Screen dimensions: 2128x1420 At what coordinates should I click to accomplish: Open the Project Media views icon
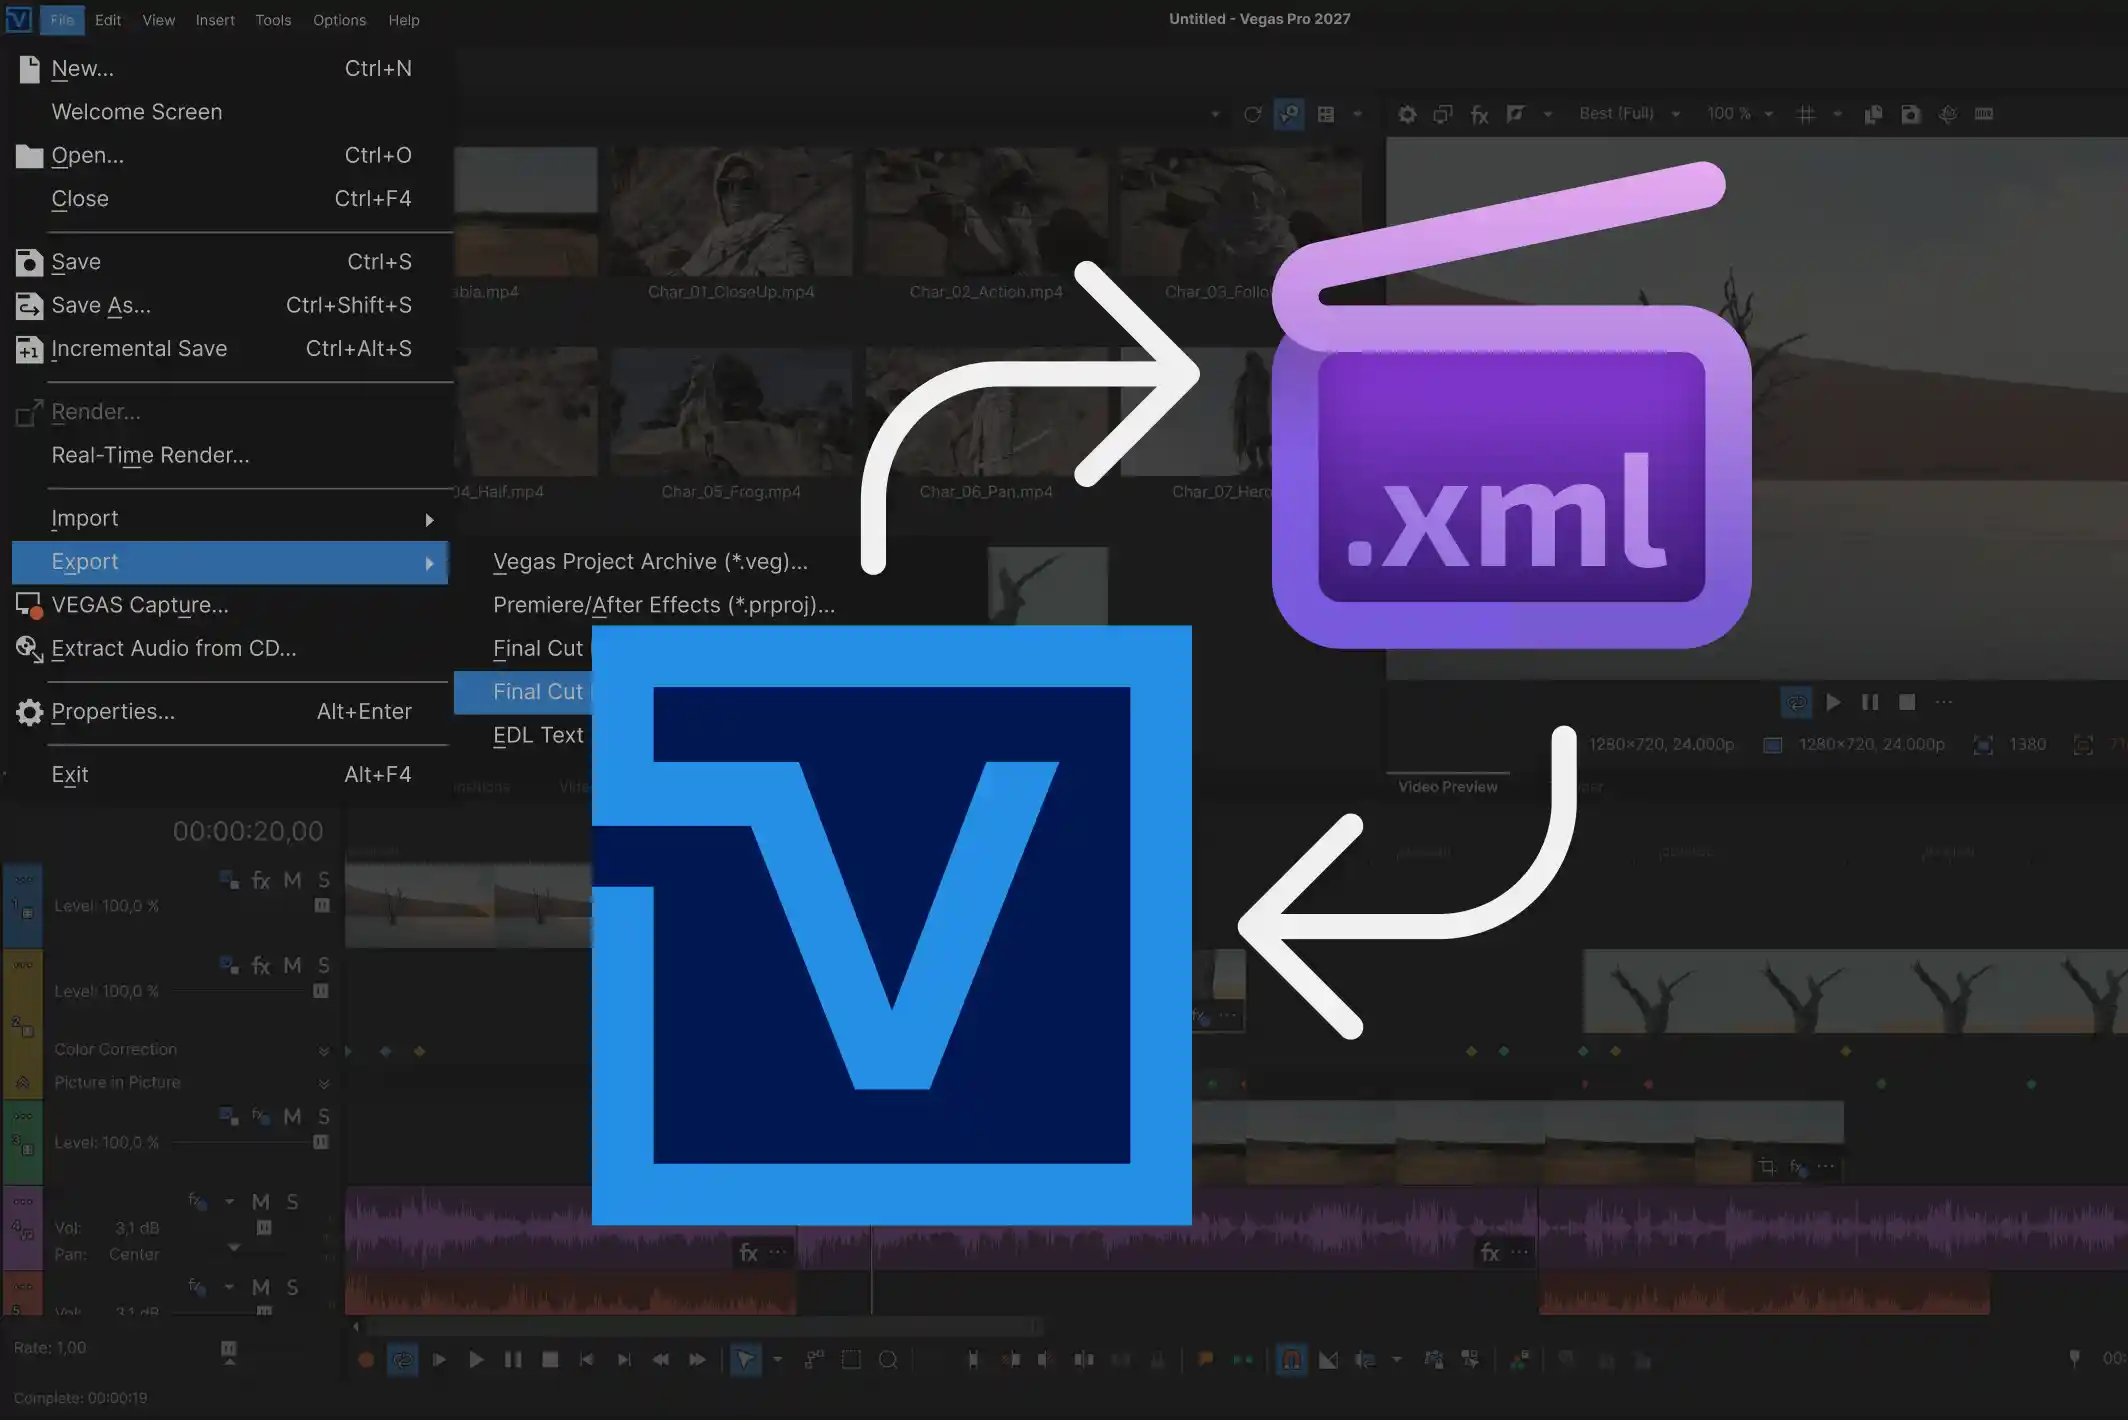pos(1326,114)
